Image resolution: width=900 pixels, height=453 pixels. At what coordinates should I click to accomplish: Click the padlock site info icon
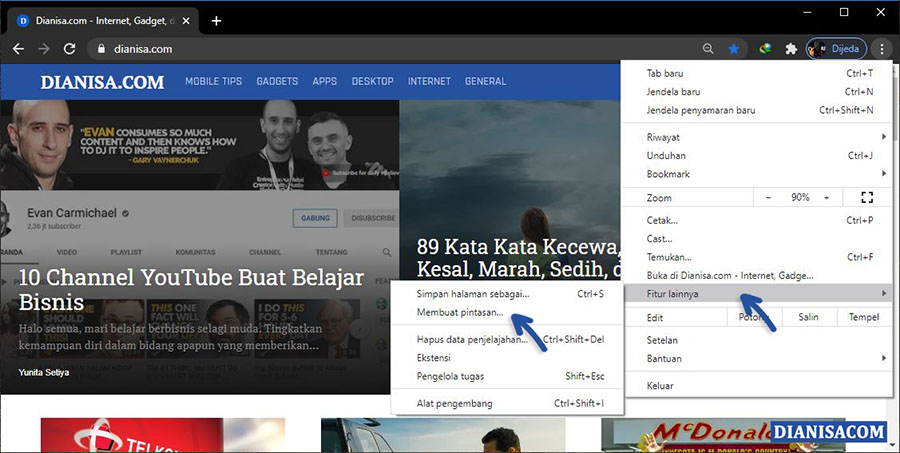[102, 49]
